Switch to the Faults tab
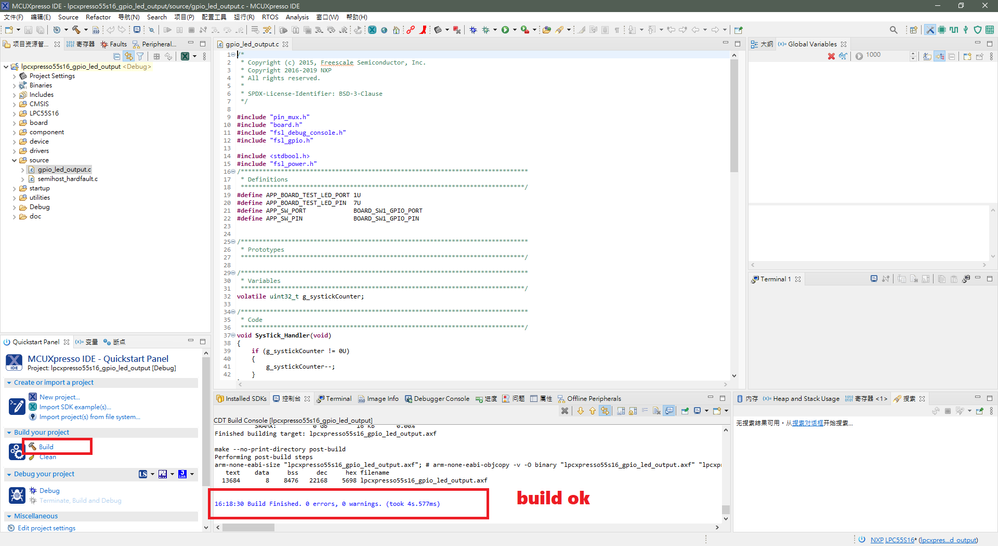998x546 pixels. pyautogui.click(x=113, y=44)
